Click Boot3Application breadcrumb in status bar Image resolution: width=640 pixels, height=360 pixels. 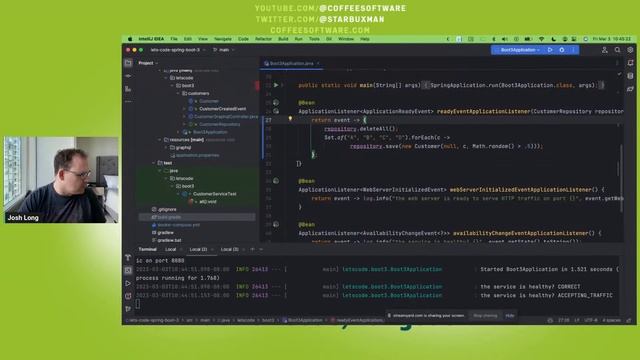pyautogui.click(x=302, y=320)
